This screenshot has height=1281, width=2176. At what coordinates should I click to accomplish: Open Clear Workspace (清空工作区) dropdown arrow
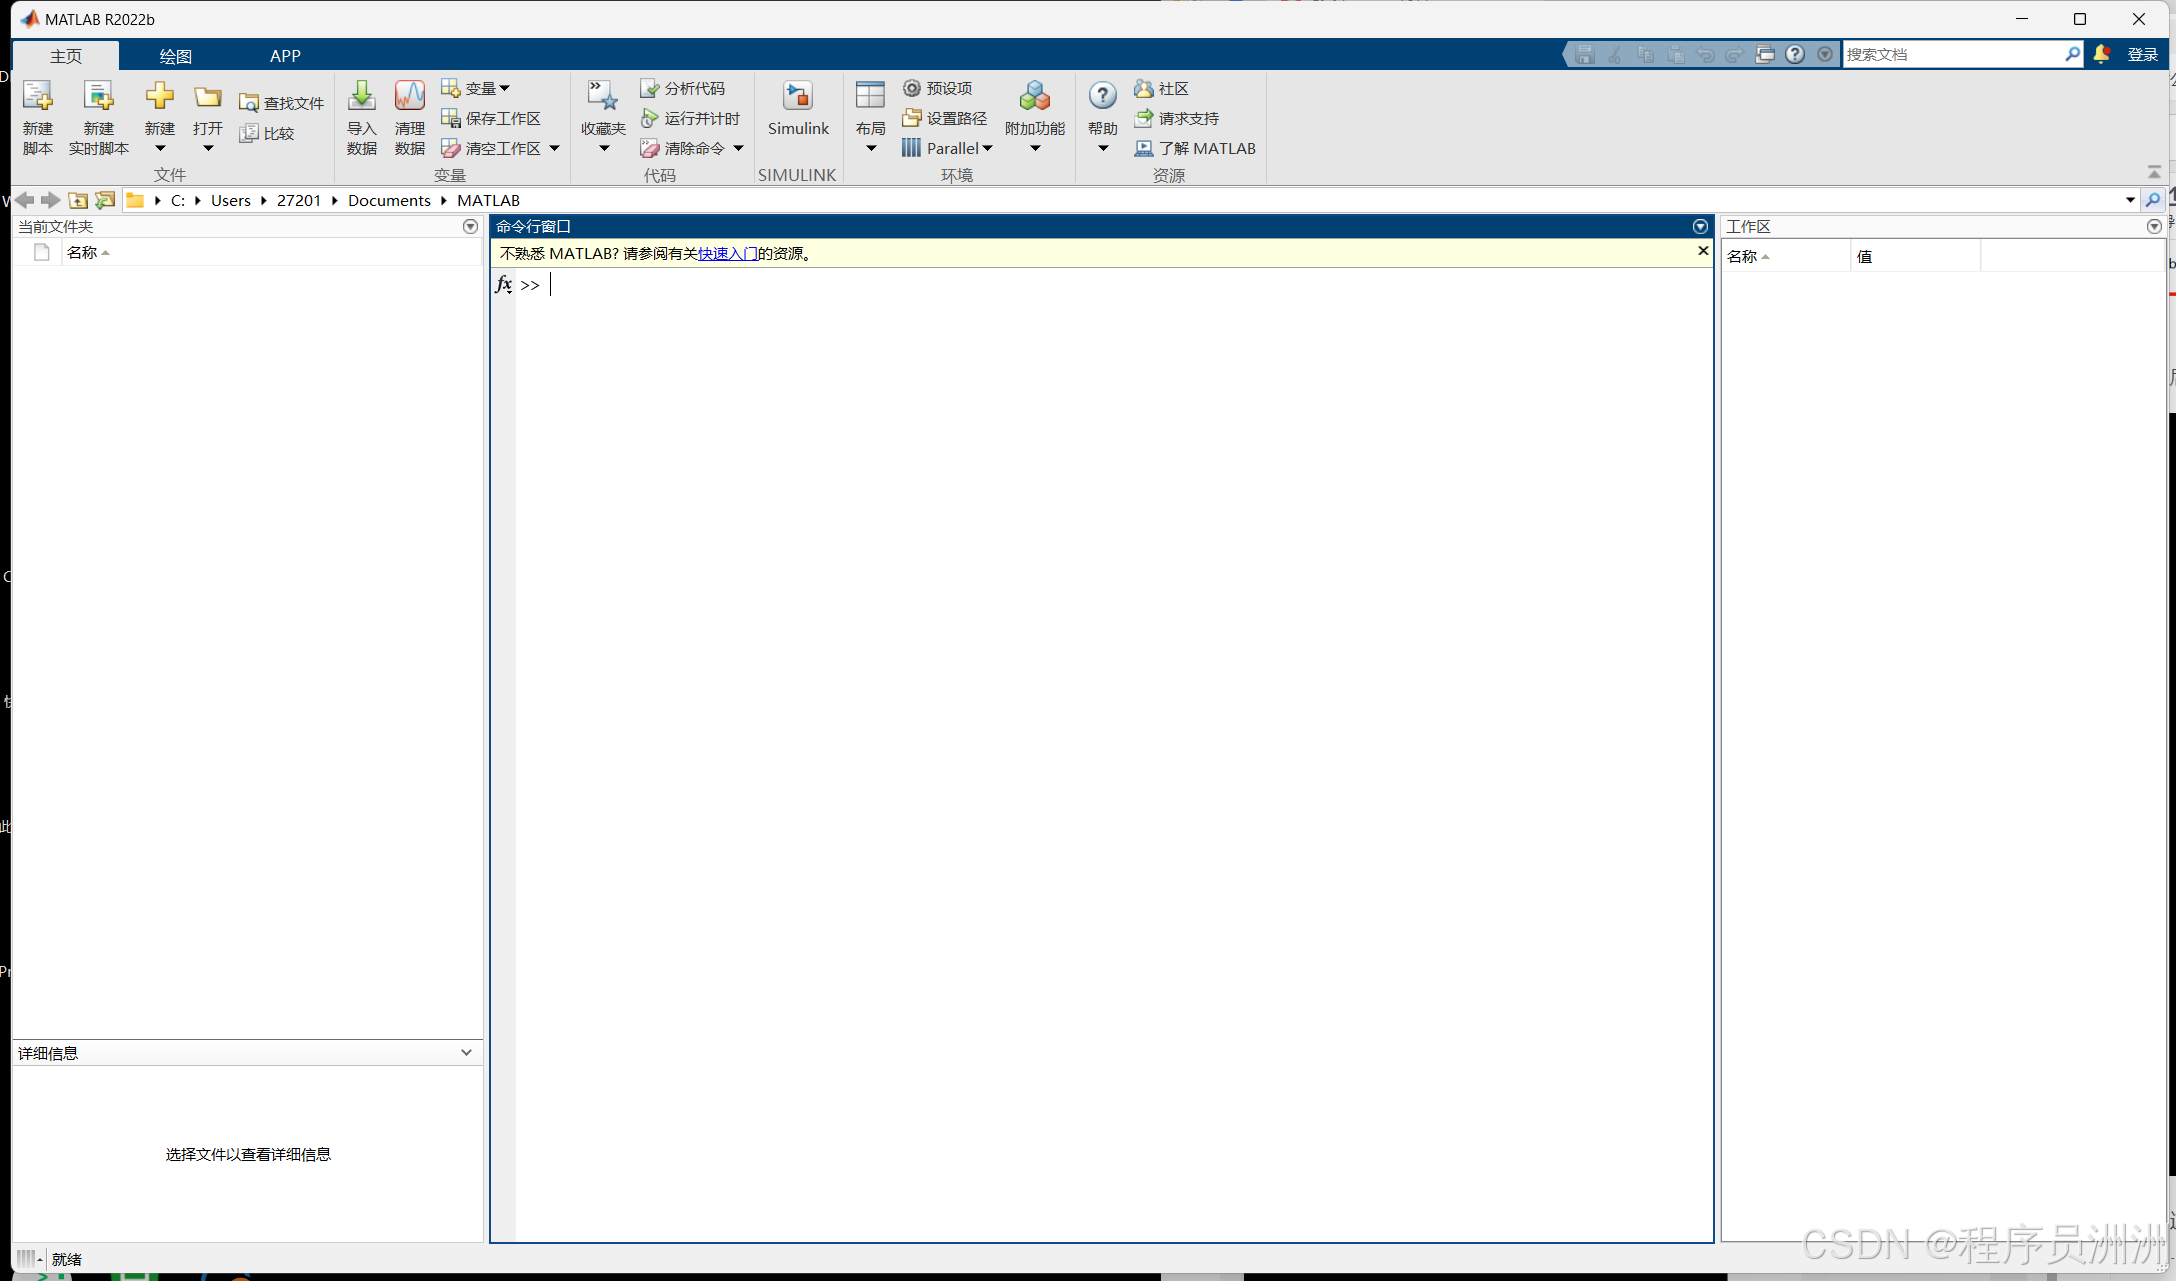point(554,148)
